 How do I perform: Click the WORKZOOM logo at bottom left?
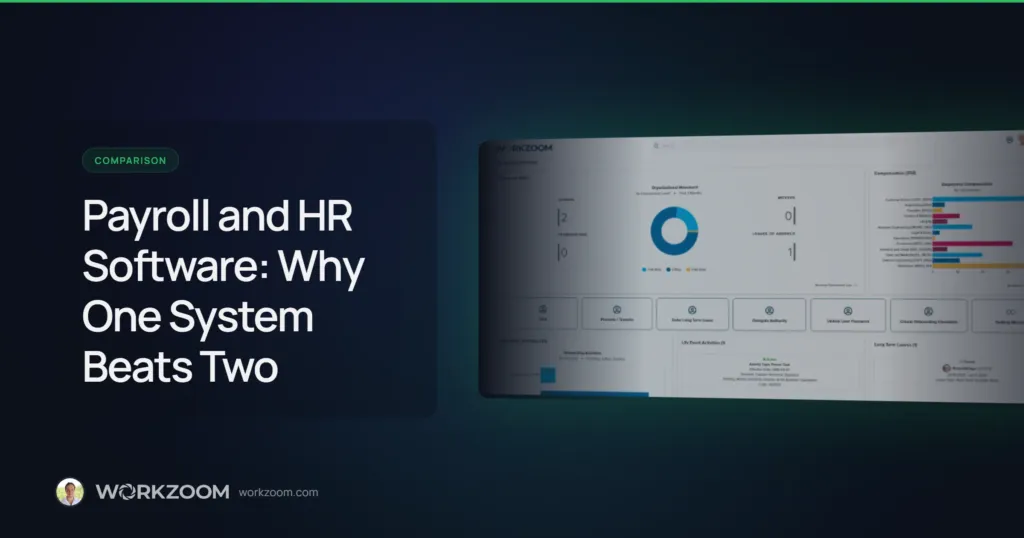(163, 492)
